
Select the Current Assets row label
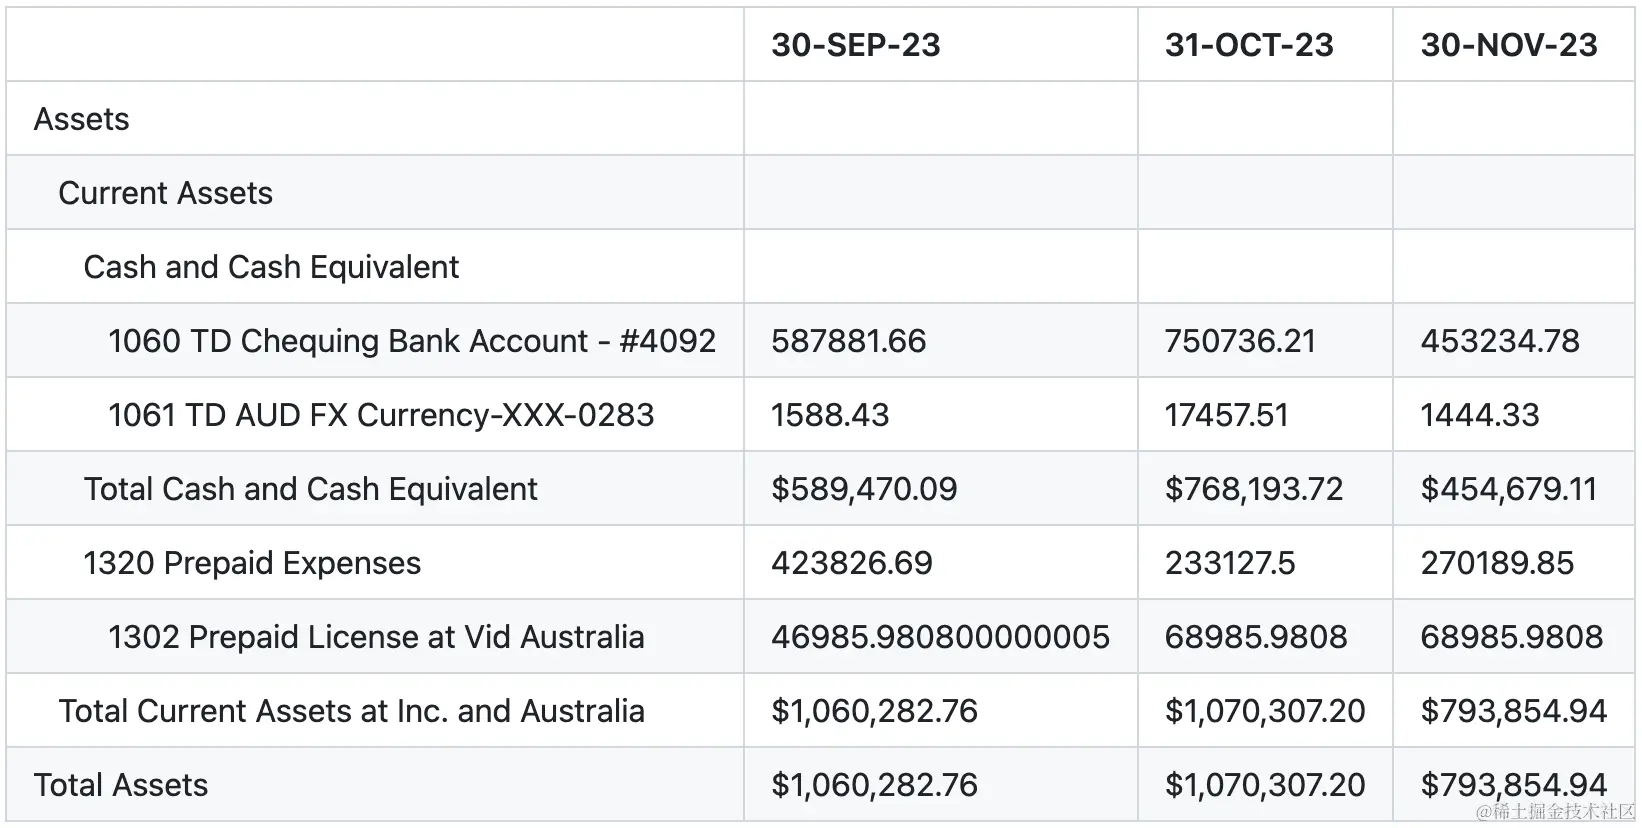165,193
